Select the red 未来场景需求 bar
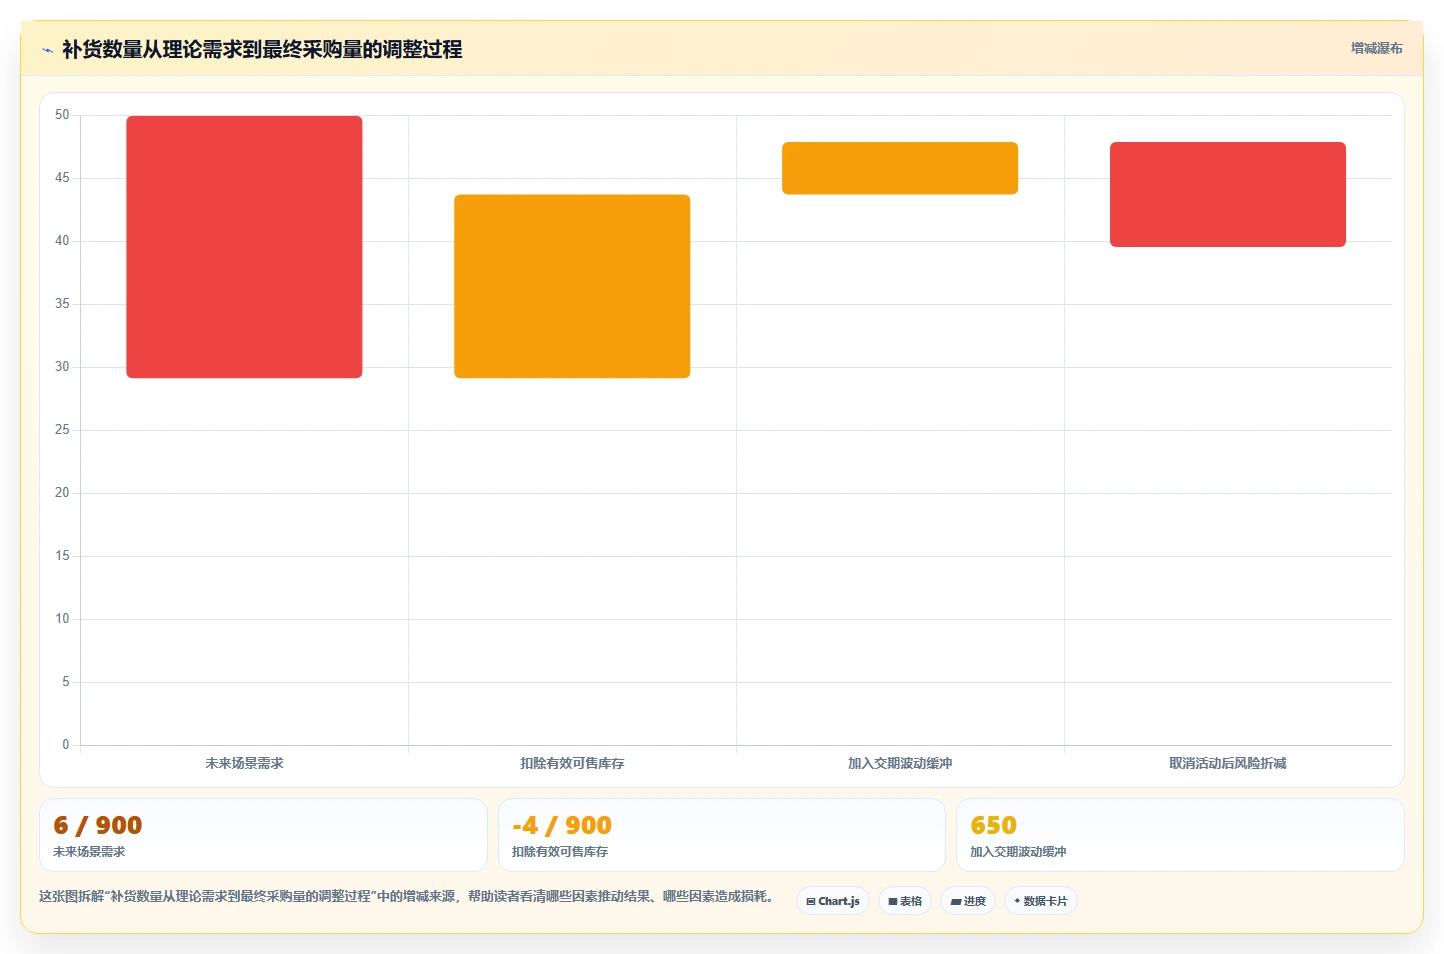The width and height of the screenshot is (1444, 954). pyautogui.click(x=244, y=247)
